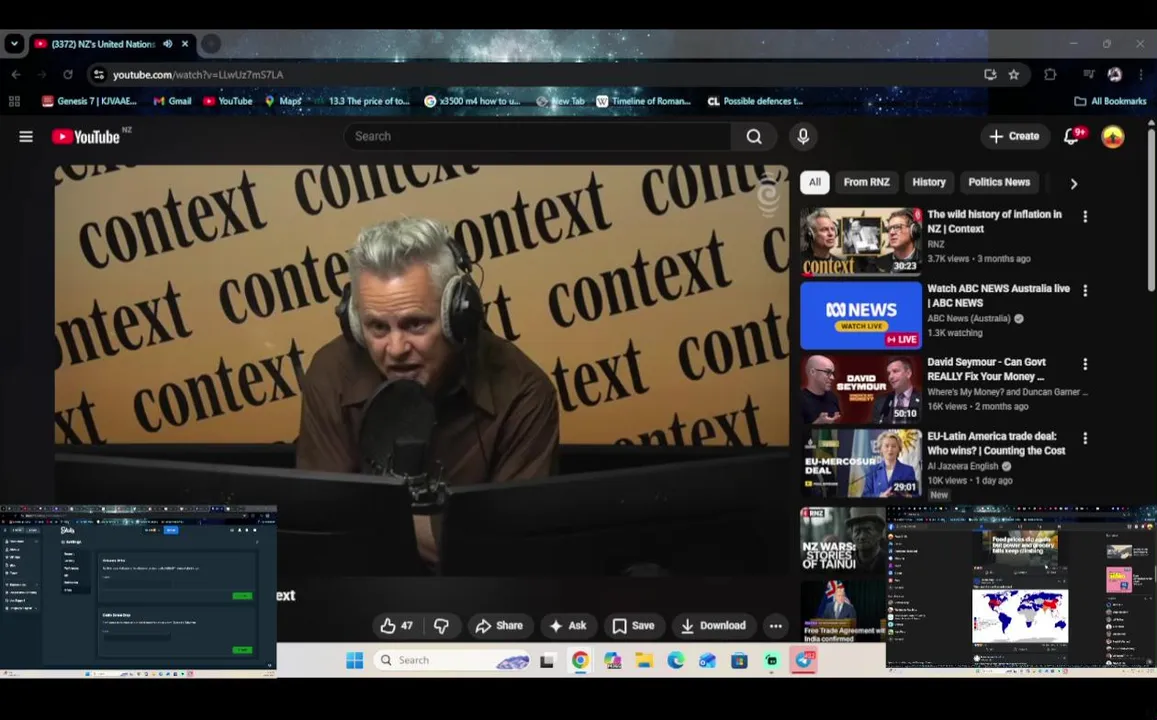Open David Seymour video thumbnail
This screenshot has height=720, width=1157.
click(861, 389)
